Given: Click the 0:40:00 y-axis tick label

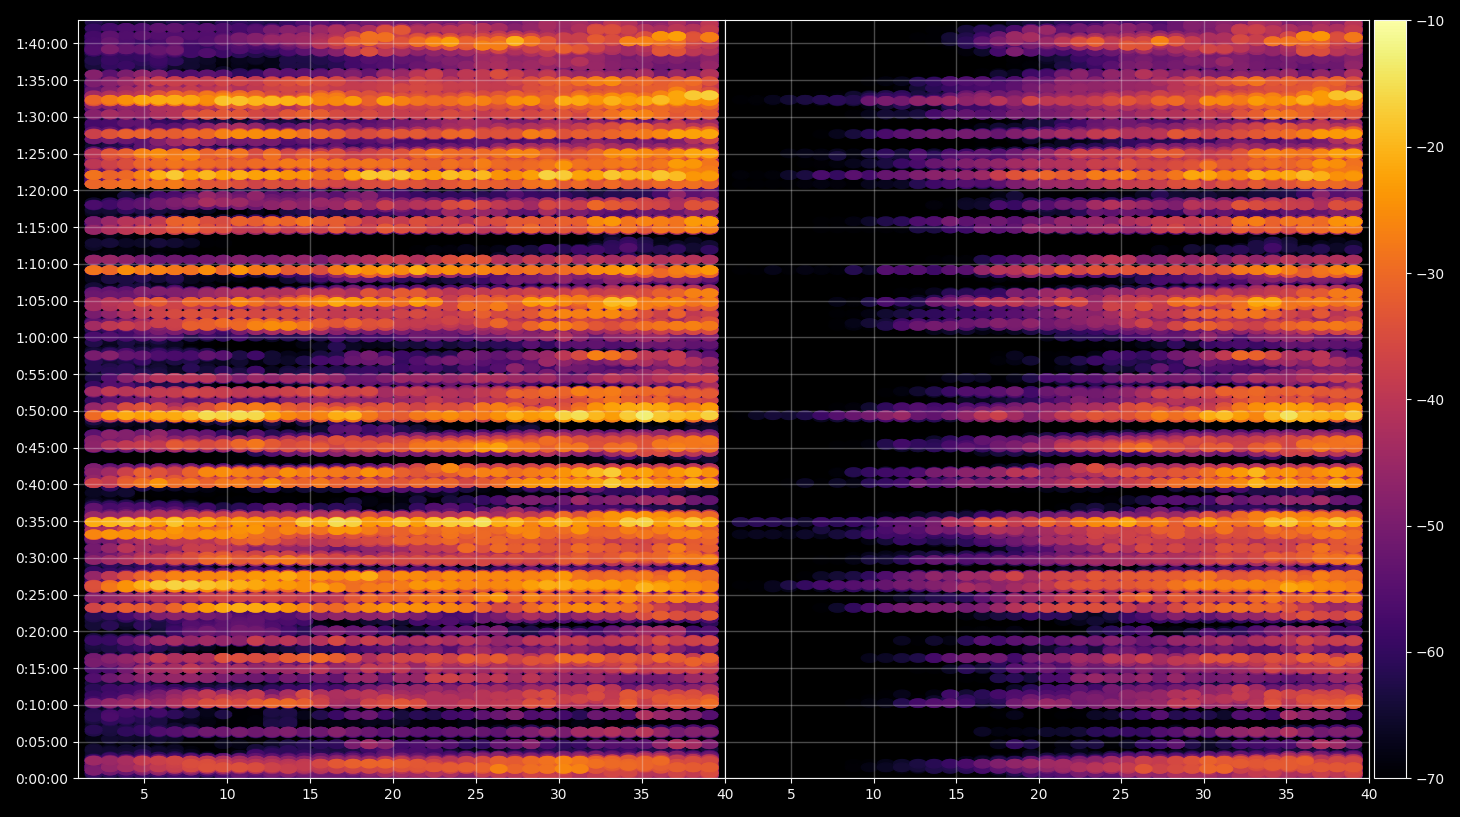Looking at the screenshot, I should coord(42,485).
